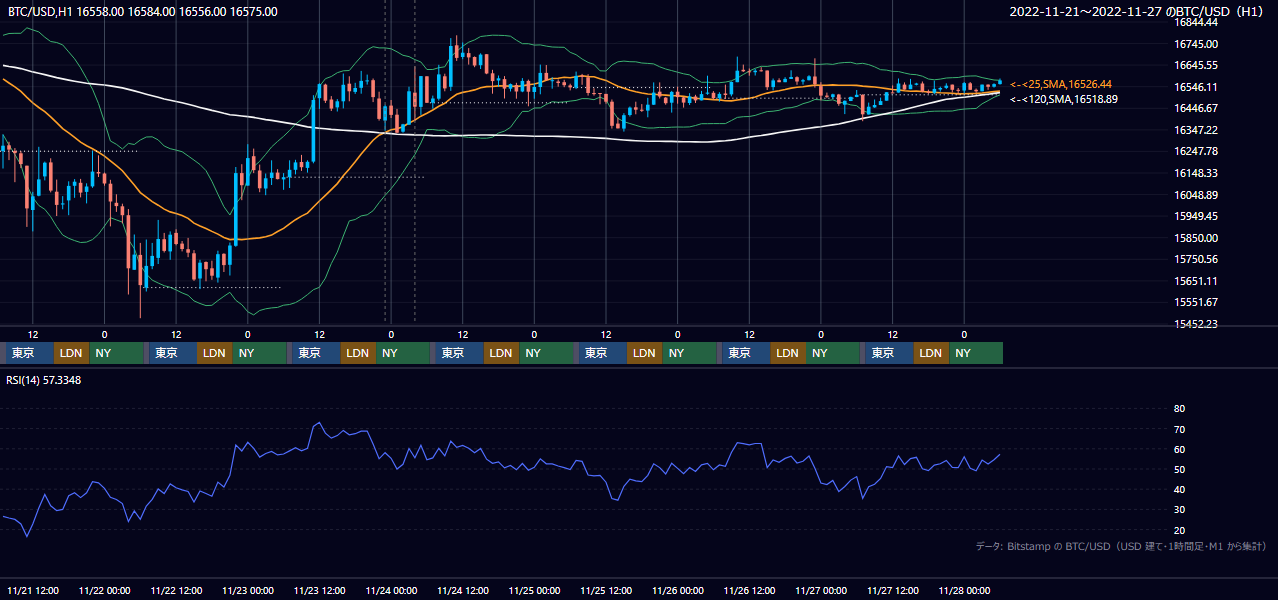1278x600 pixels.
Task: Select the 11/26 00:00 time label
Action: [x=678, y=590]
